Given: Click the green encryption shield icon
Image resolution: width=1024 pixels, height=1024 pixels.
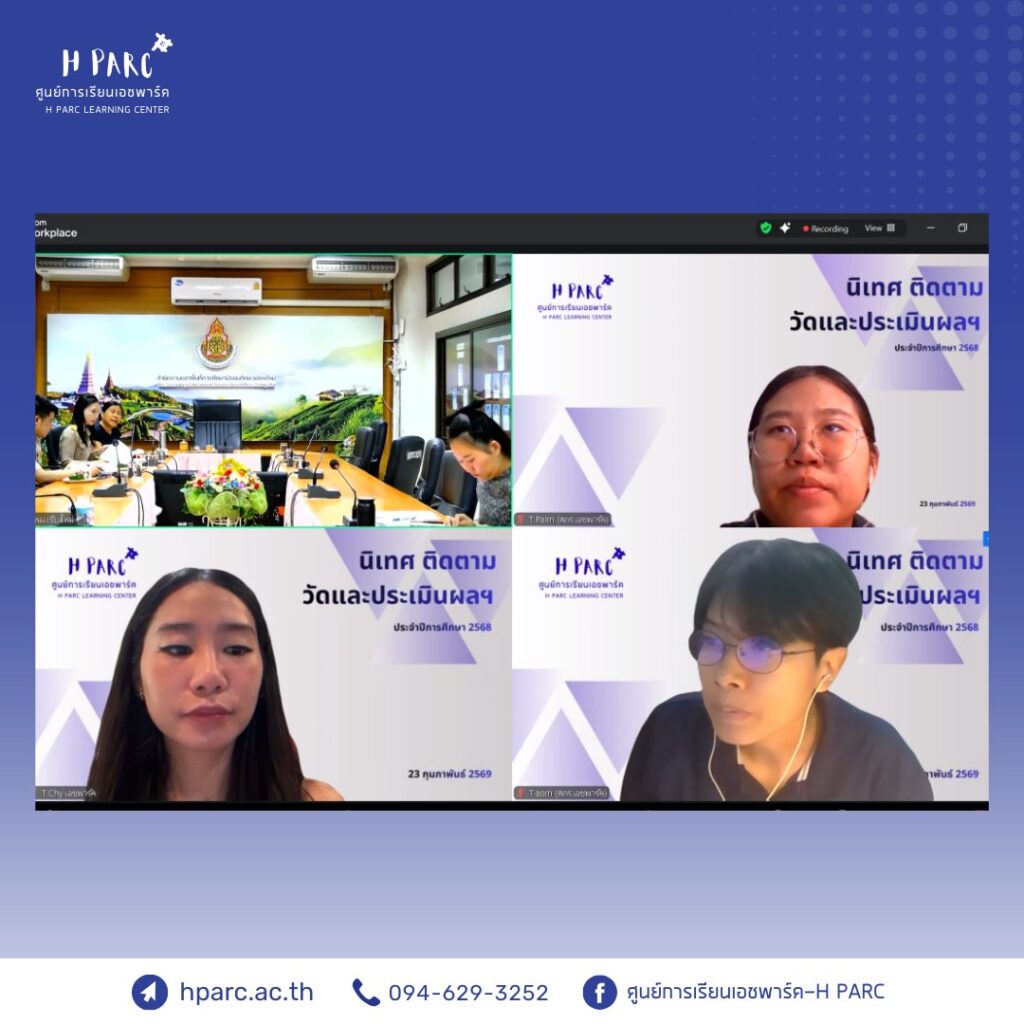Looking at the screenshot, I should (x=766, y=228).
